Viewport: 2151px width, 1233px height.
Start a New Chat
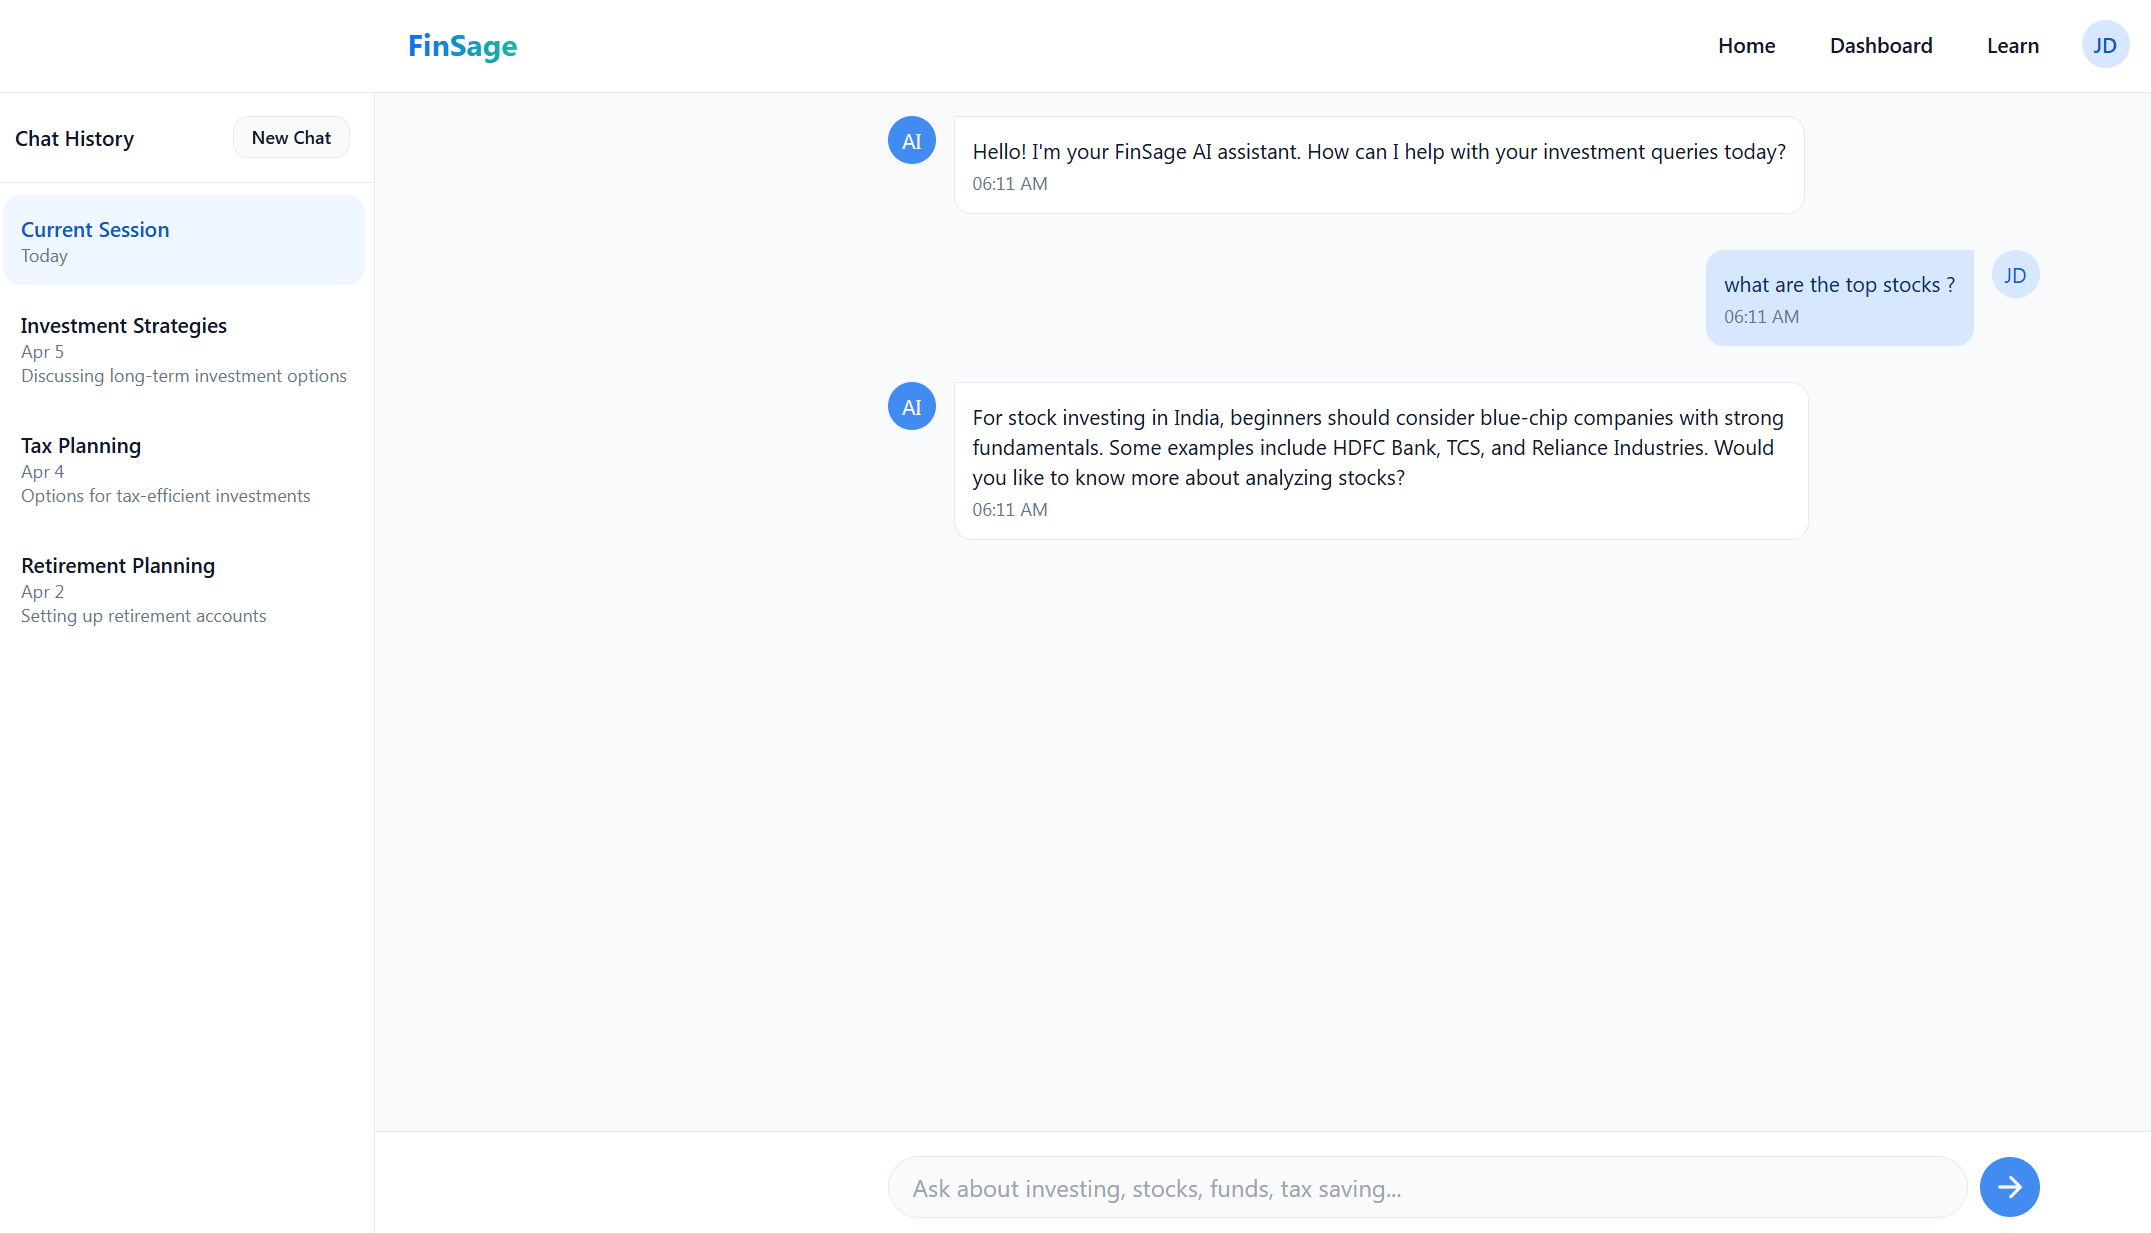pos(291,138)
